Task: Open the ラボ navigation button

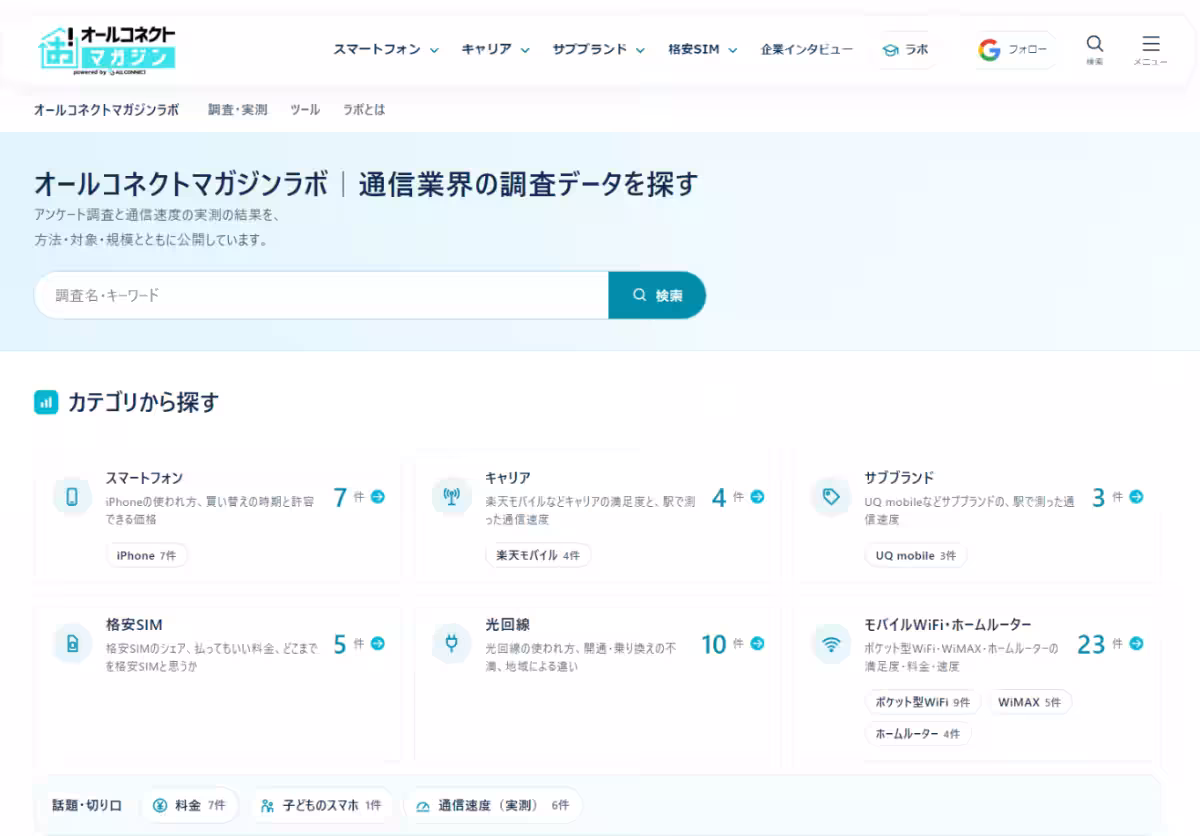Action: [x=905, y=50]
